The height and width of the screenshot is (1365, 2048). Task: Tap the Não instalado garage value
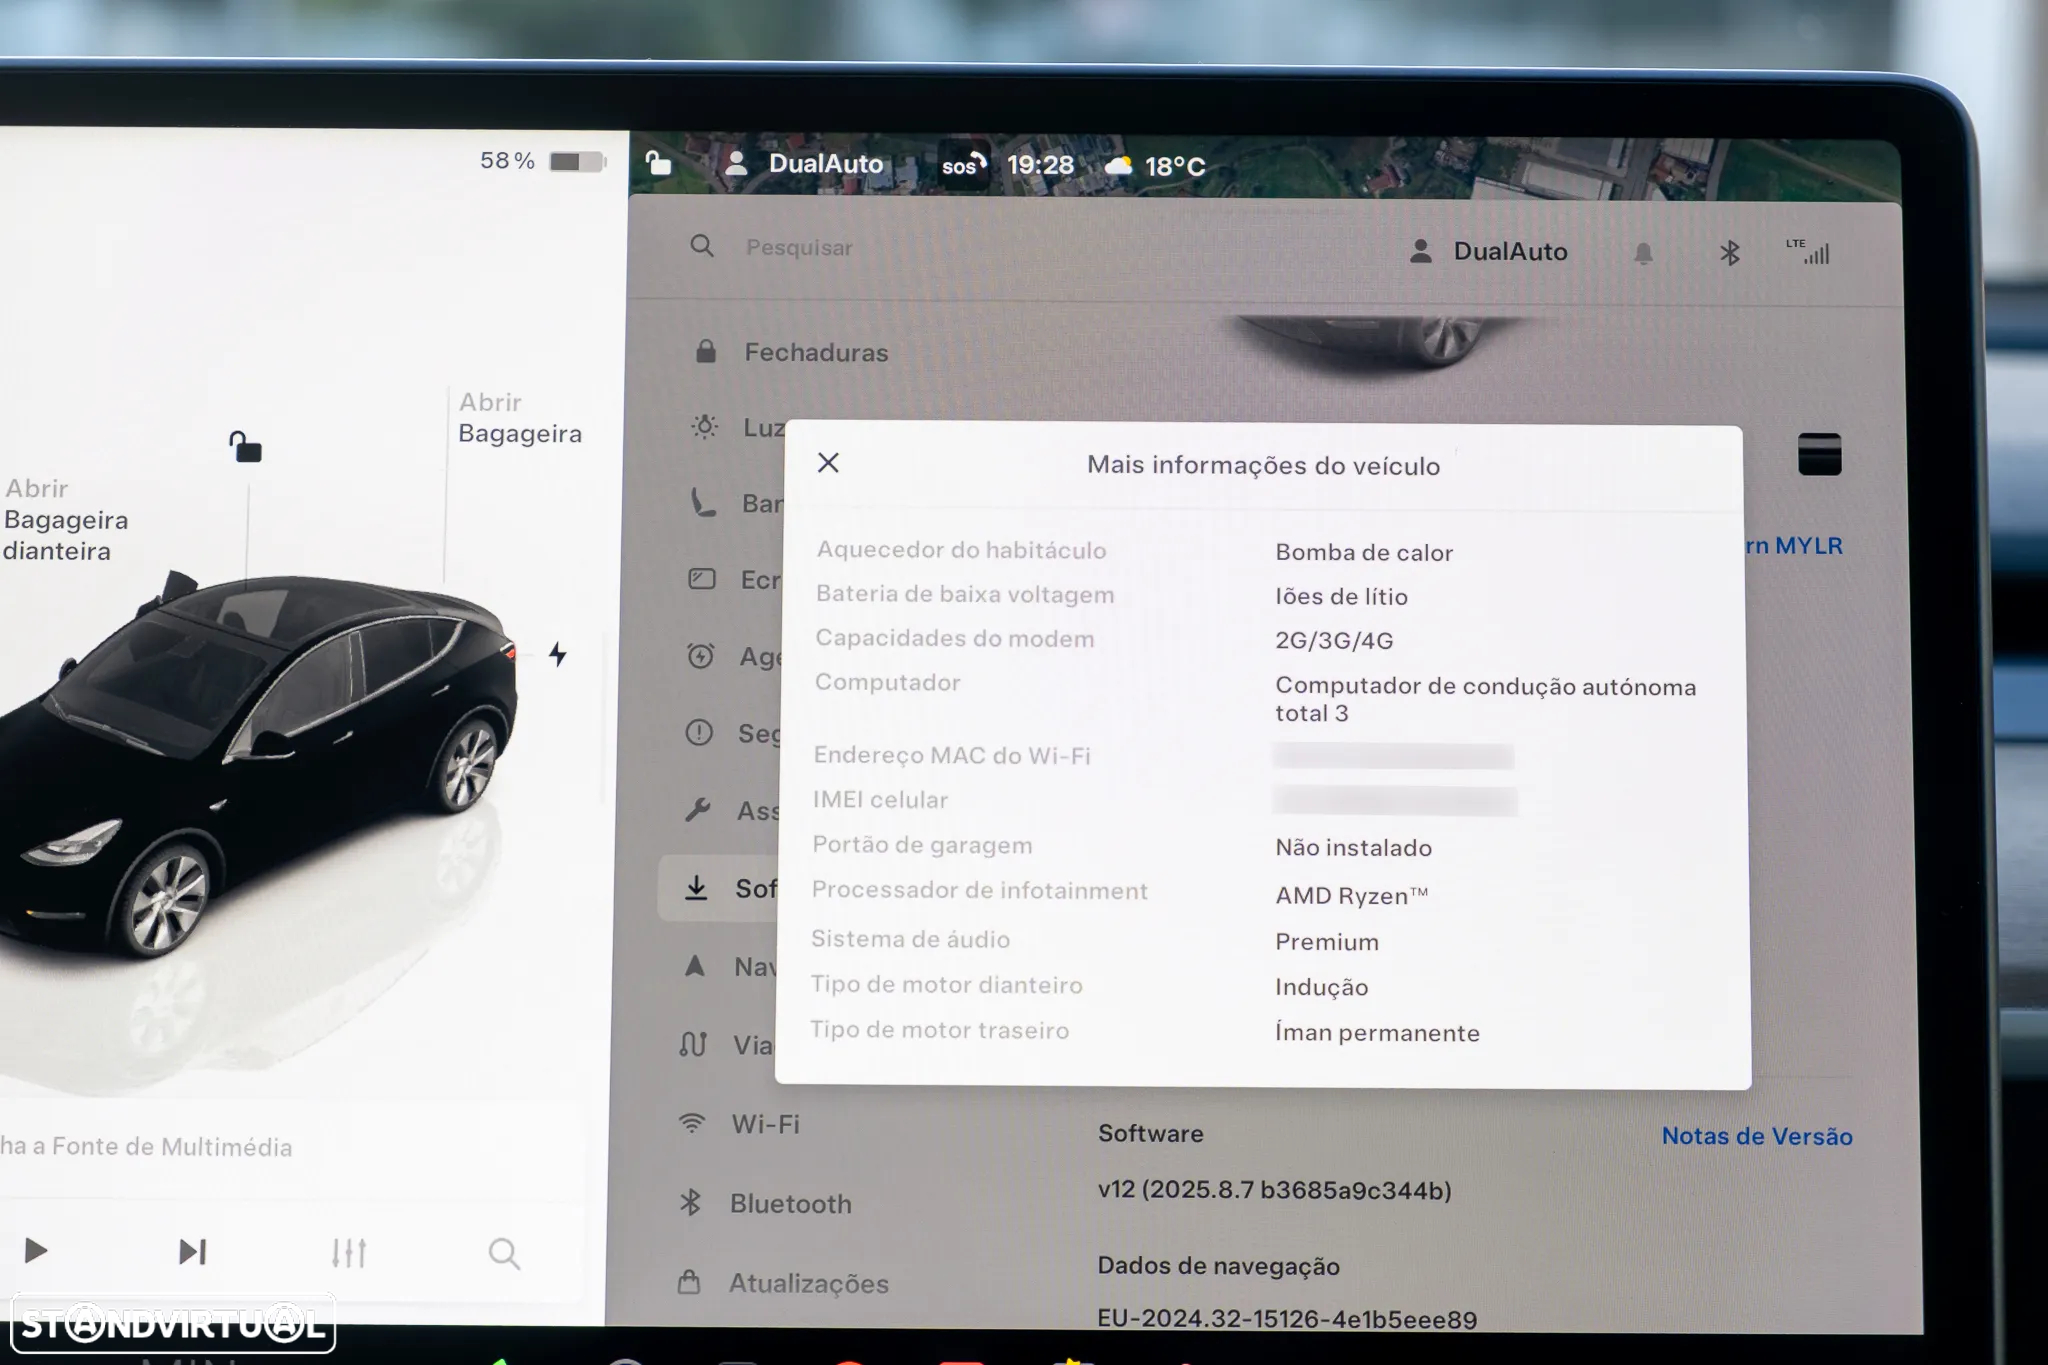[x=1353, y=848]
